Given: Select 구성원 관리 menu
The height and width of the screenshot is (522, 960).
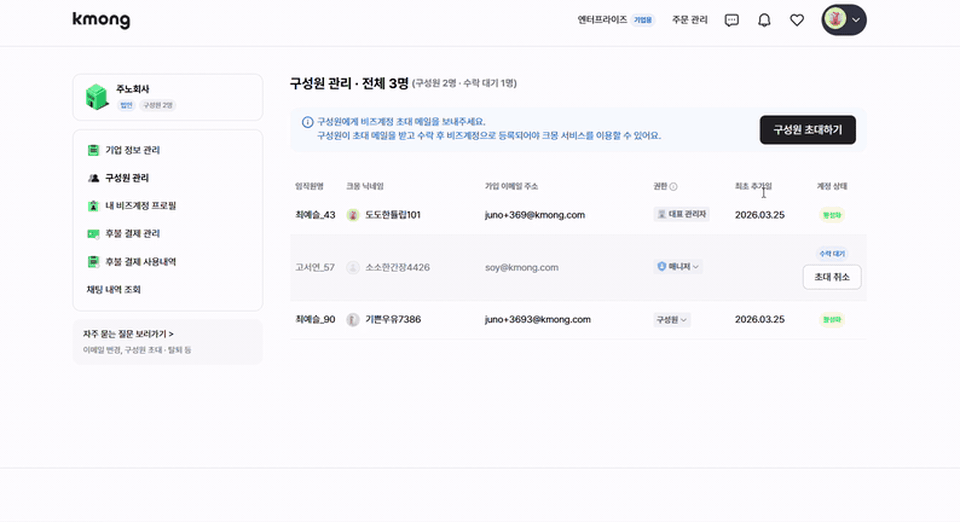Looking at the screenshot, I should click(x=127, y=178).
